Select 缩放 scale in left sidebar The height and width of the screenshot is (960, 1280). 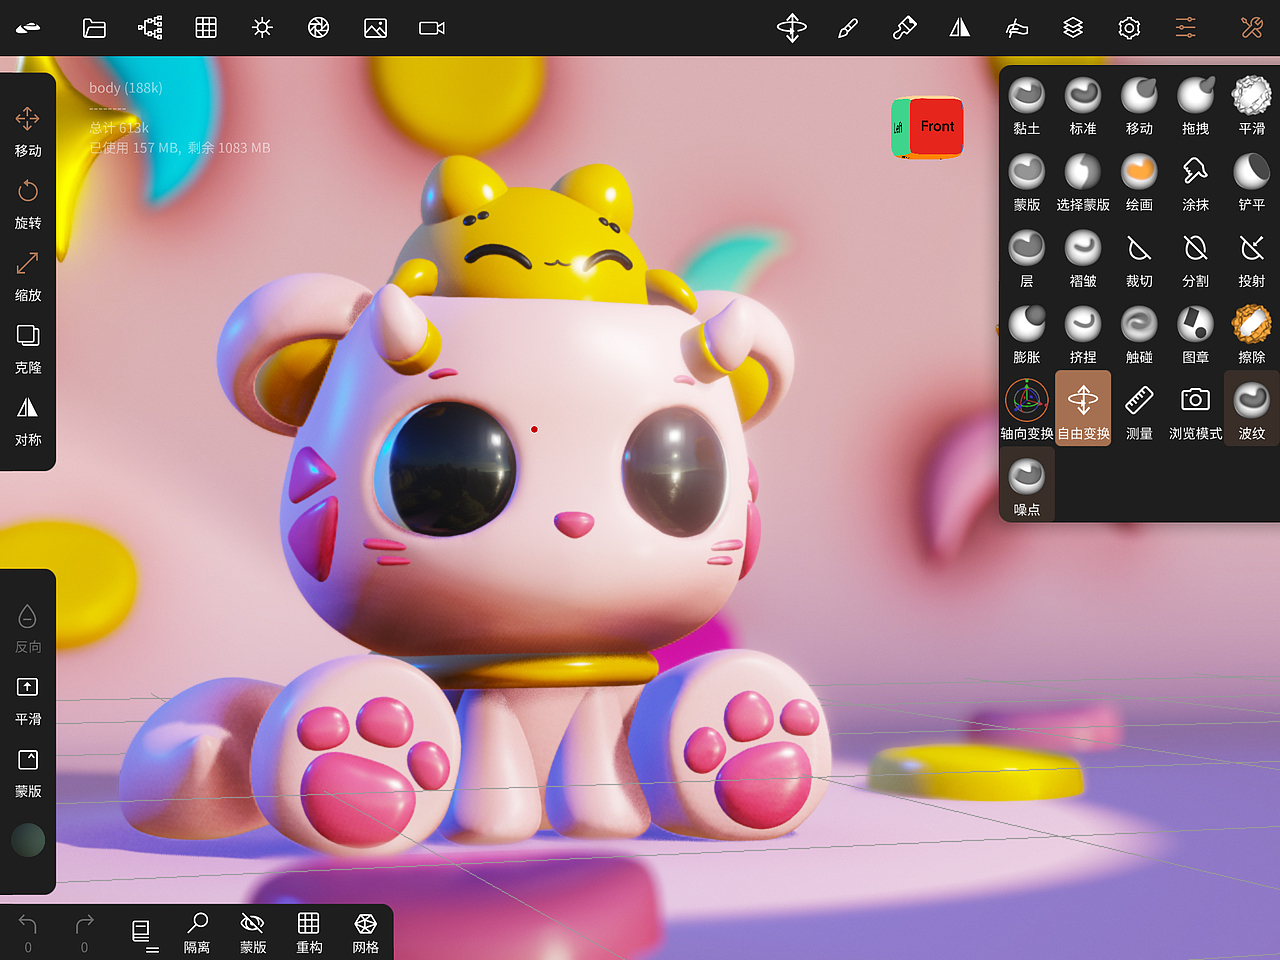[x=28, y=275]
